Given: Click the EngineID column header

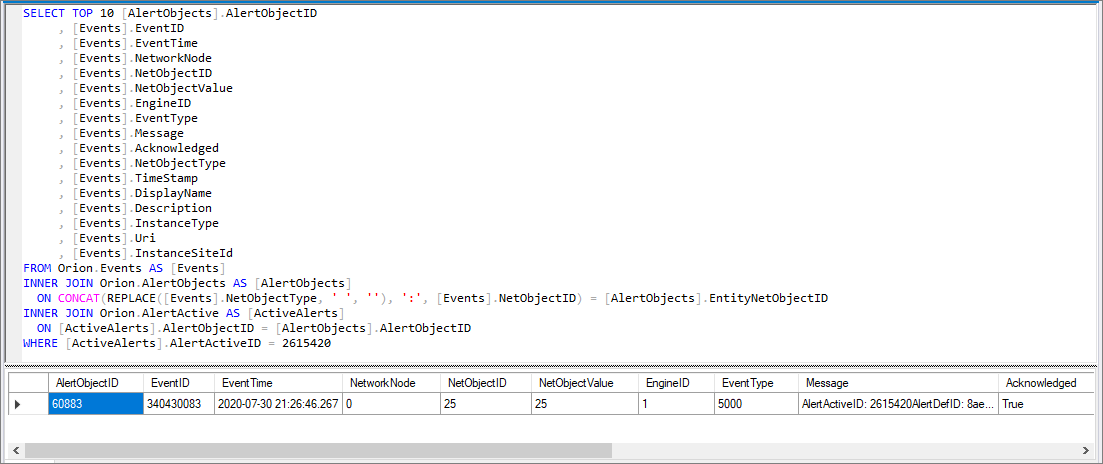Looking at the screenshot, I should pos(677,383).
